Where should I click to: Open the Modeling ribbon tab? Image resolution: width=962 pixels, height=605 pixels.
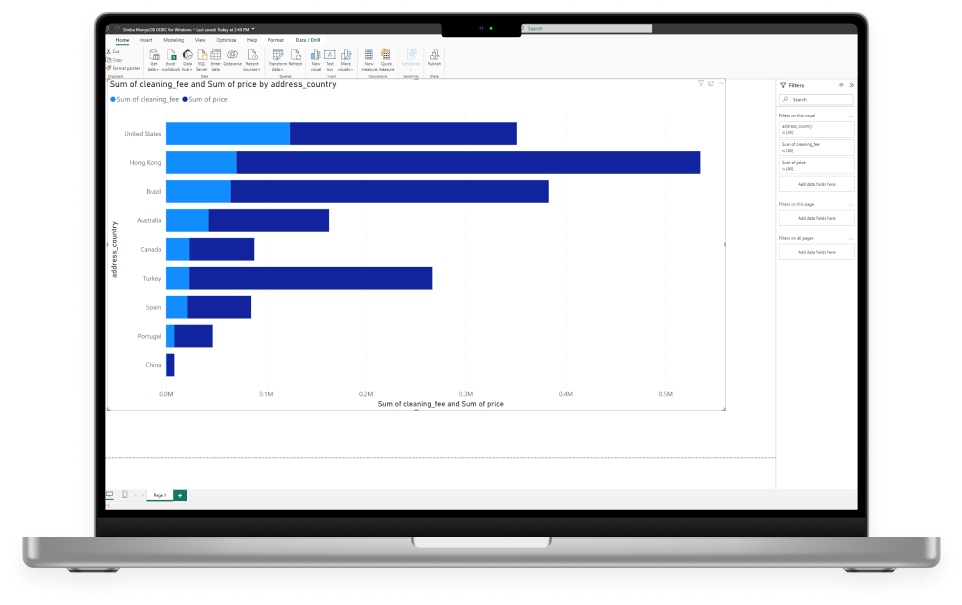click(172, 40)
